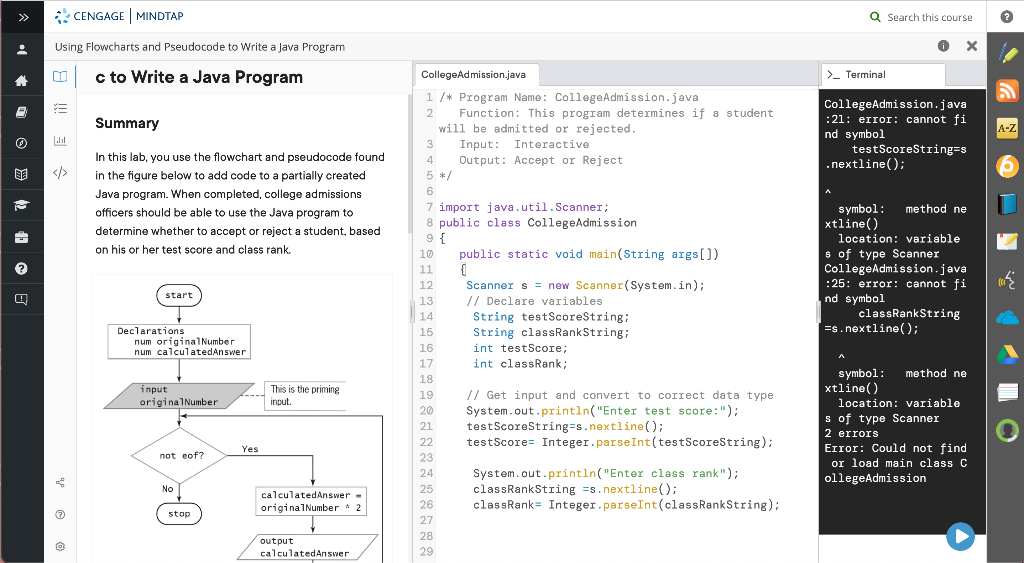Open the graduation cap icon
Screen dimensions: 1024x563
pyautogui.click(x=22, y=206)
